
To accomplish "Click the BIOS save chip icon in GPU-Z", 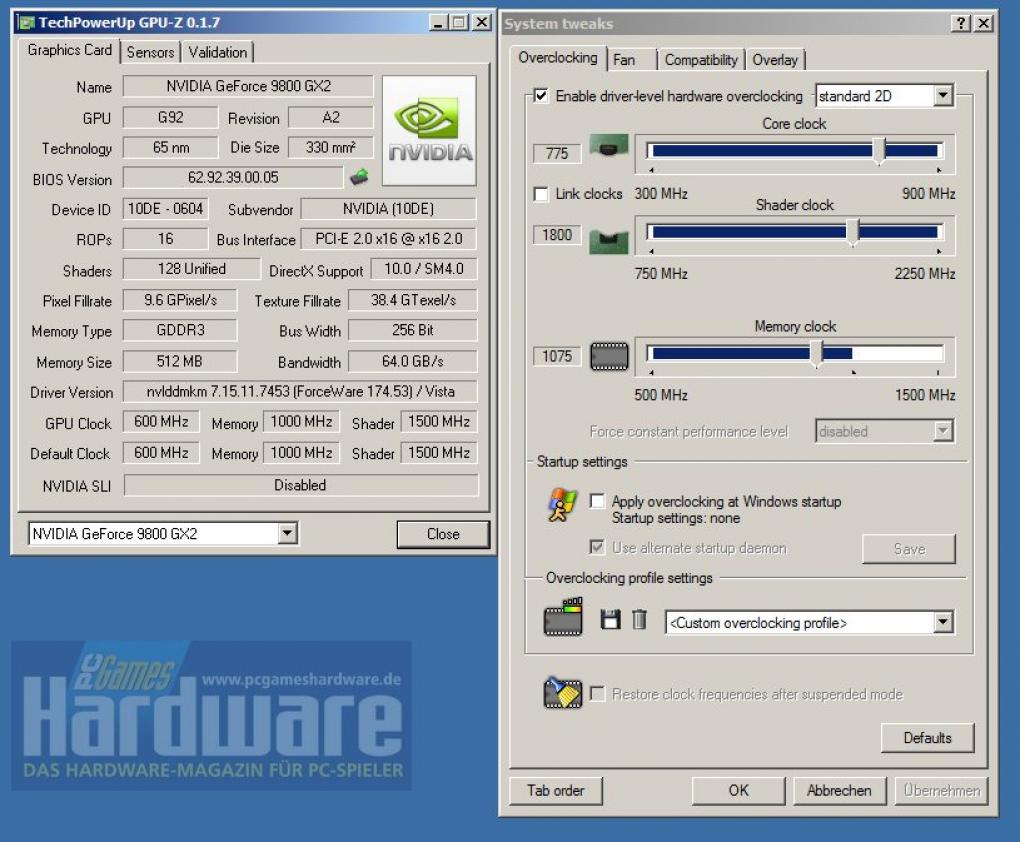I will 358,176.
